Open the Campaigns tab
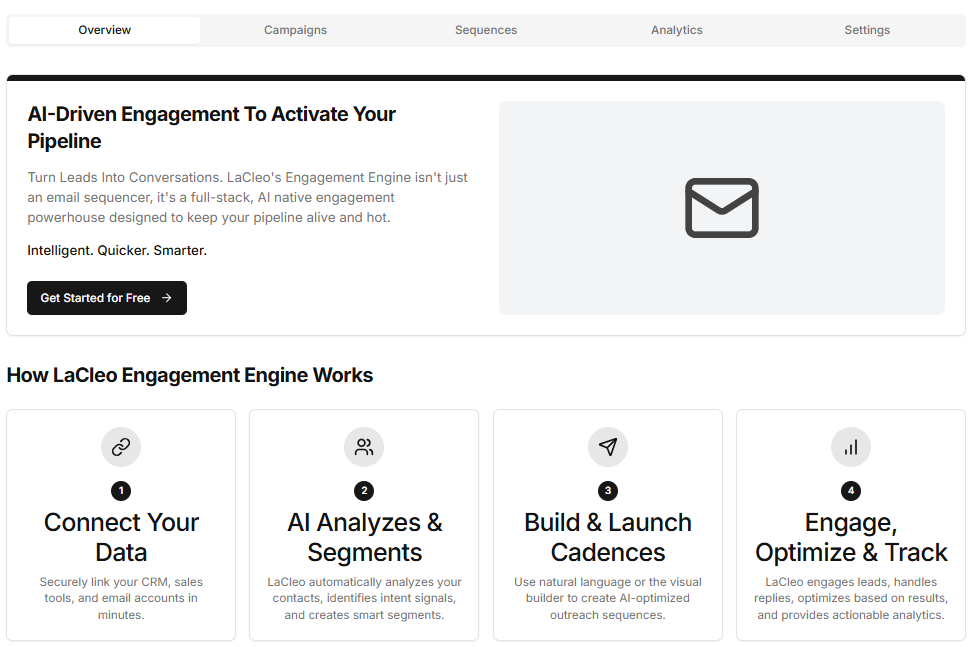 click(295, 30)
